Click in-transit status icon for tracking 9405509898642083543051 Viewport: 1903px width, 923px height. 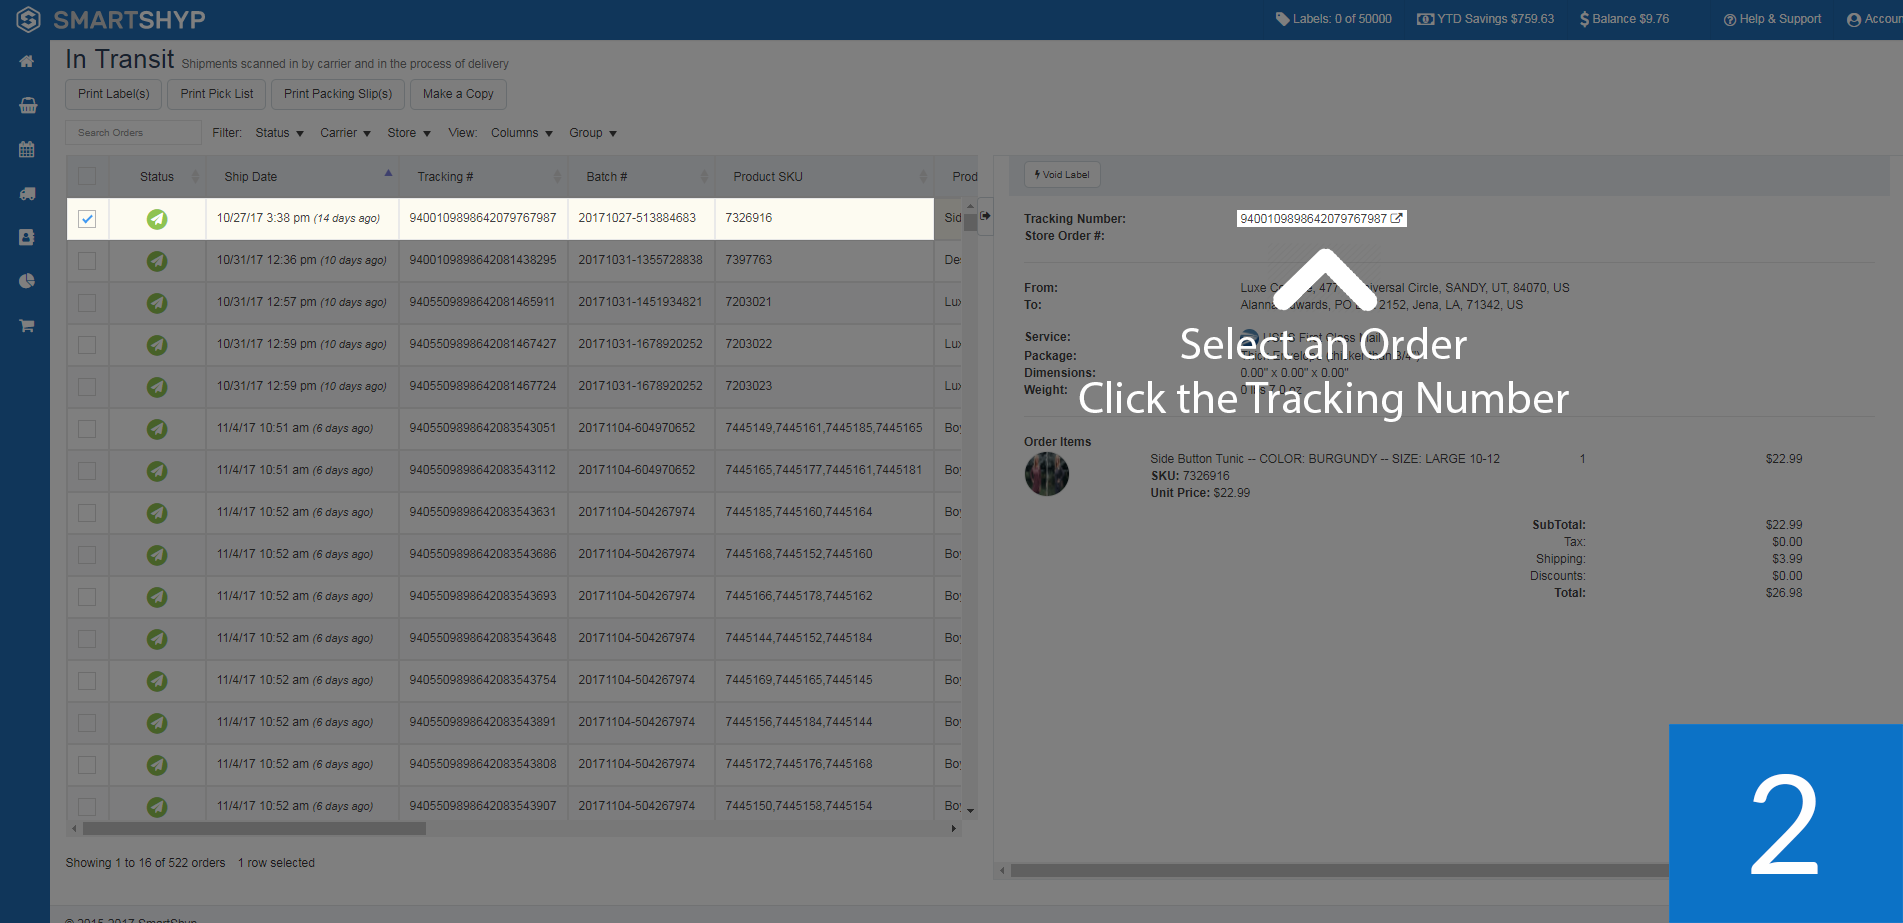coord(157,429)
